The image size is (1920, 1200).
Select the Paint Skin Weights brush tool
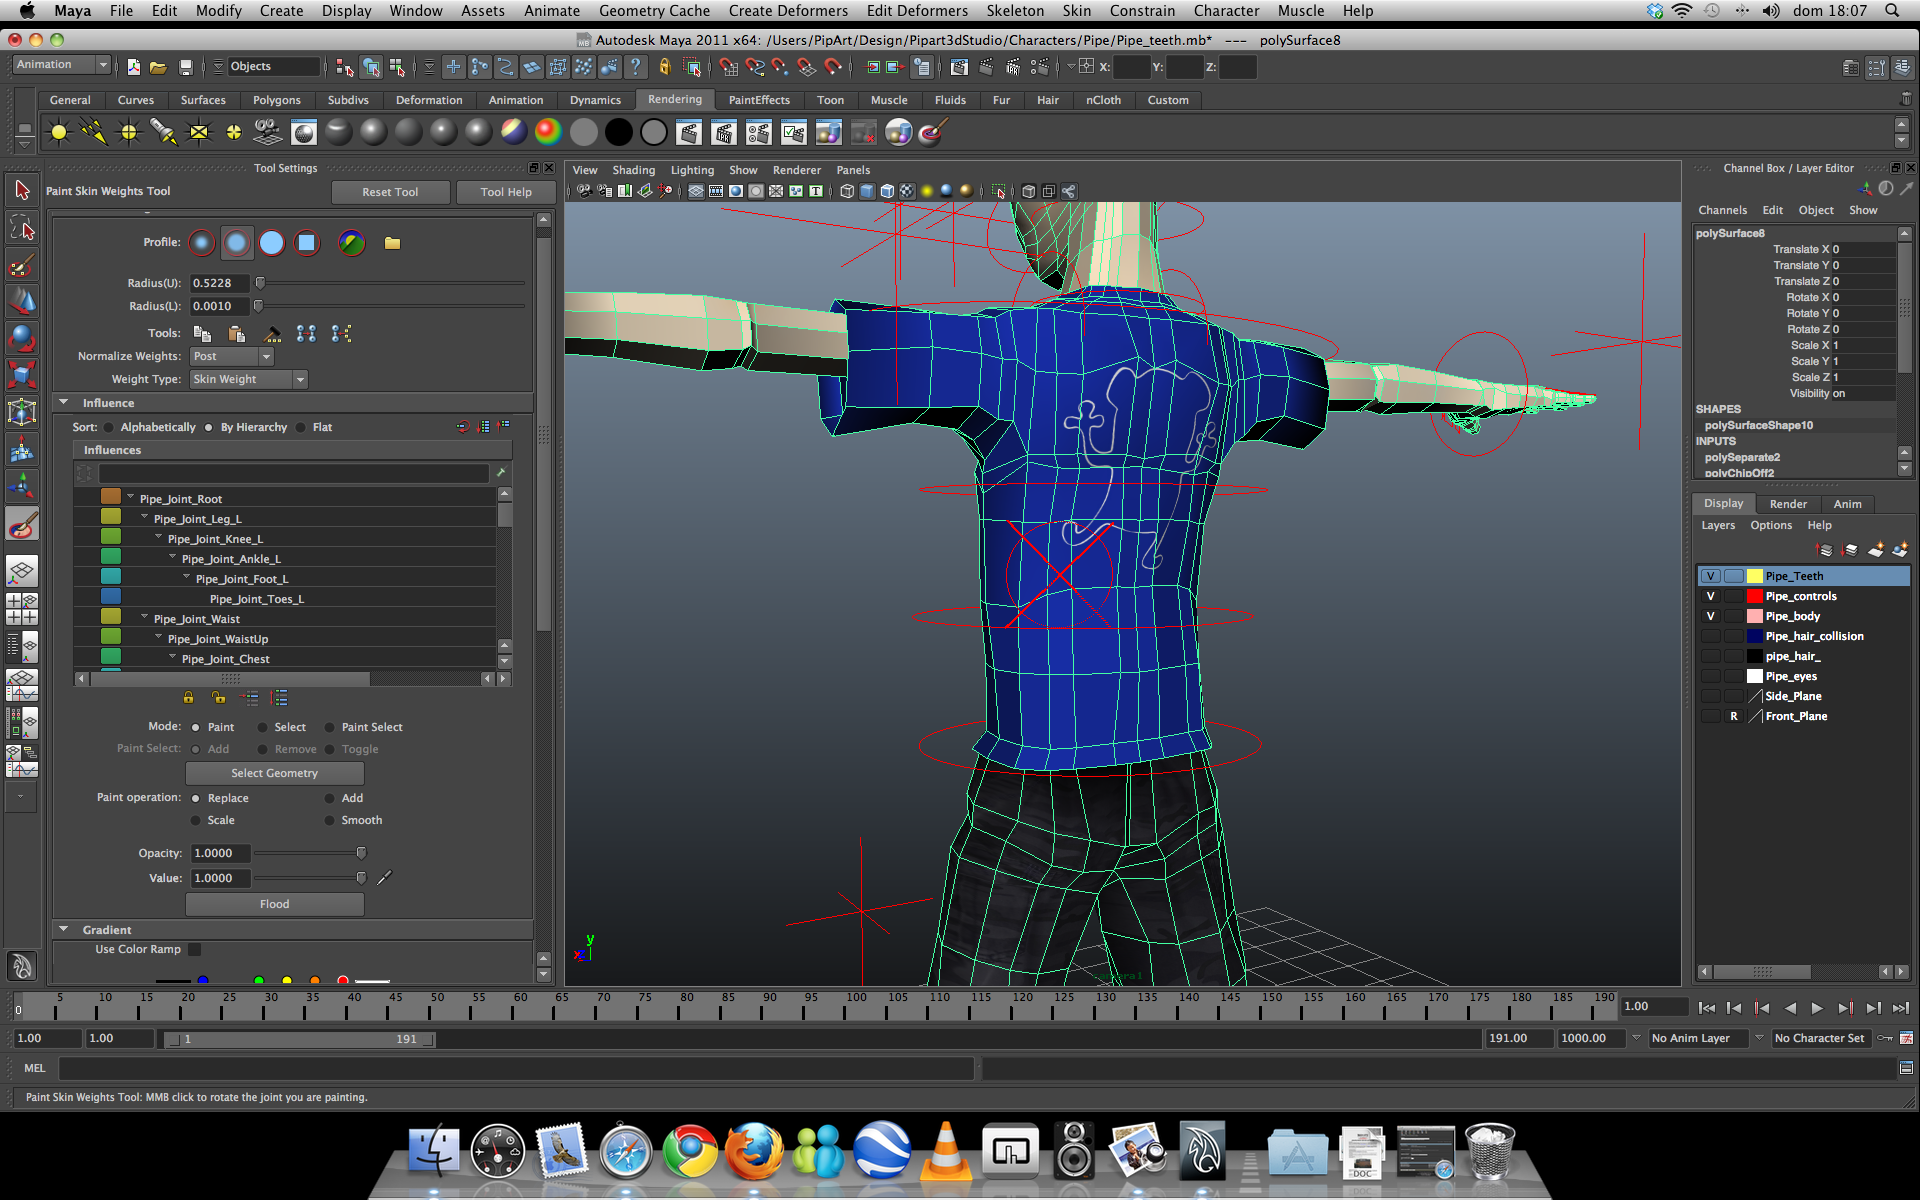(x=22, y=525)
